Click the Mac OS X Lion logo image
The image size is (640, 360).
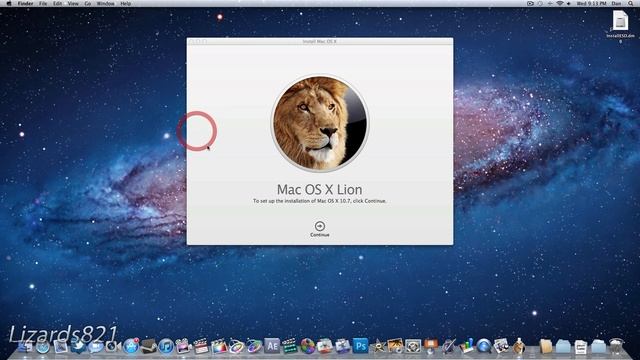click(x=320, y=123)
